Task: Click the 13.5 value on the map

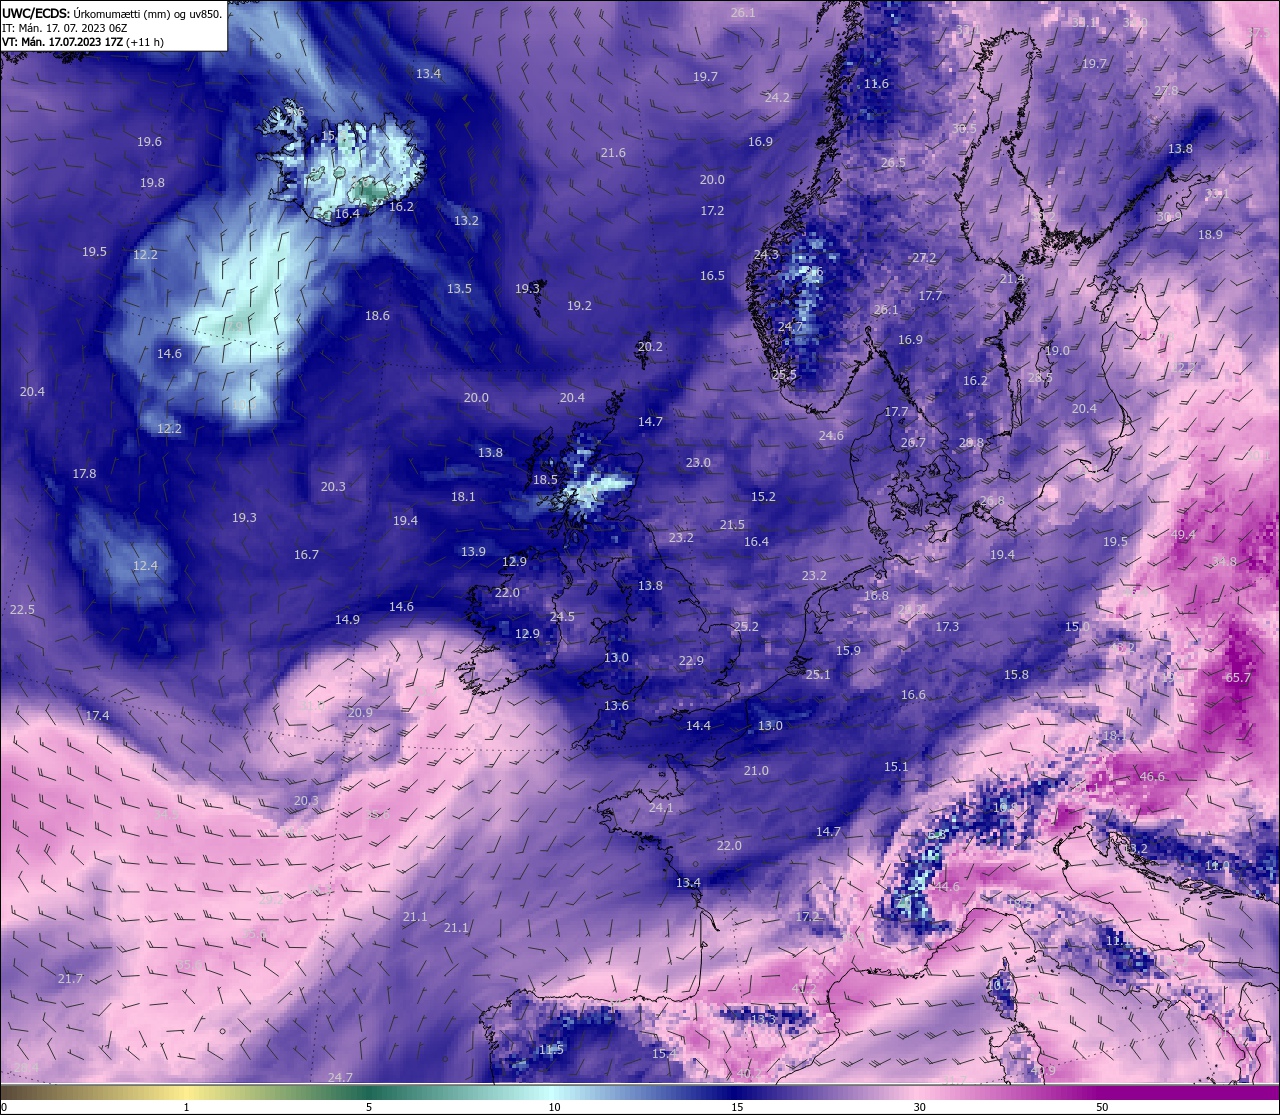Action: pyautogui.click(x=459, y=289)
